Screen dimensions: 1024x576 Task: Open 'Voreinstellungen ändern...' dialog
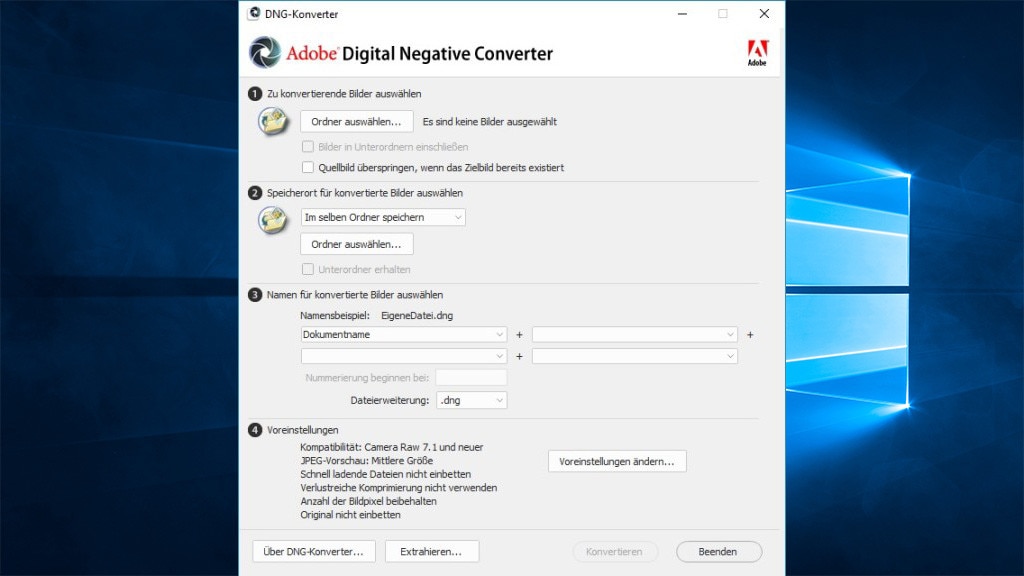click(617, 461)
